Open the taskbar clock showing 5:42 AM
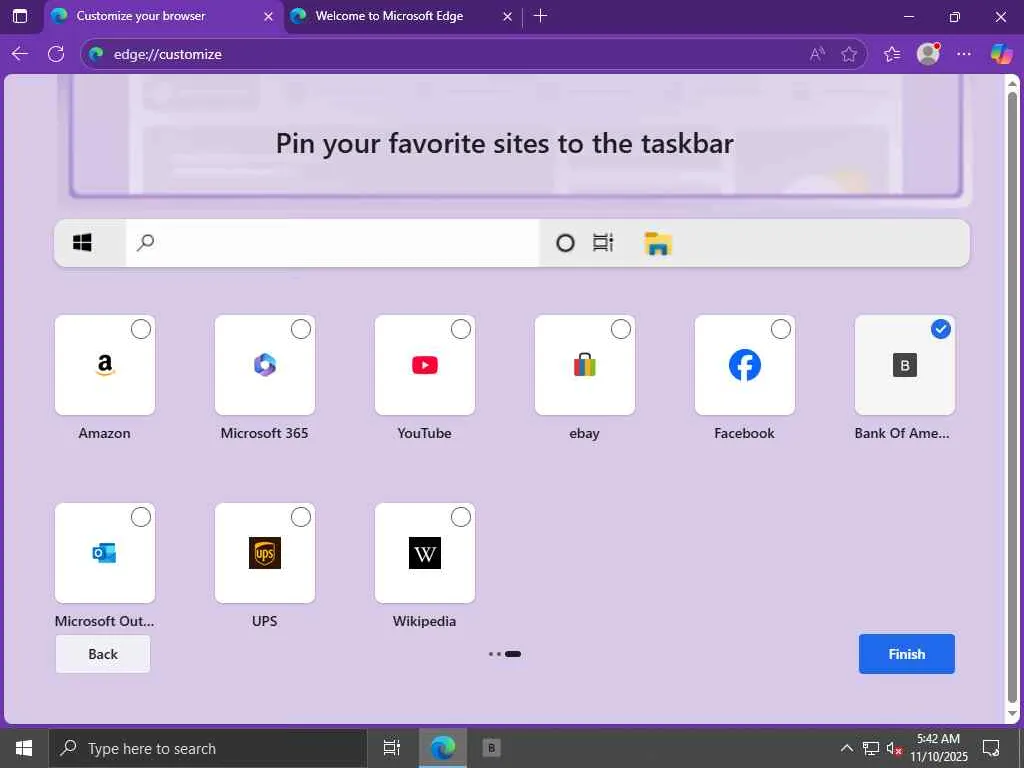This screenshot has height=768, width=1024. 938,748
